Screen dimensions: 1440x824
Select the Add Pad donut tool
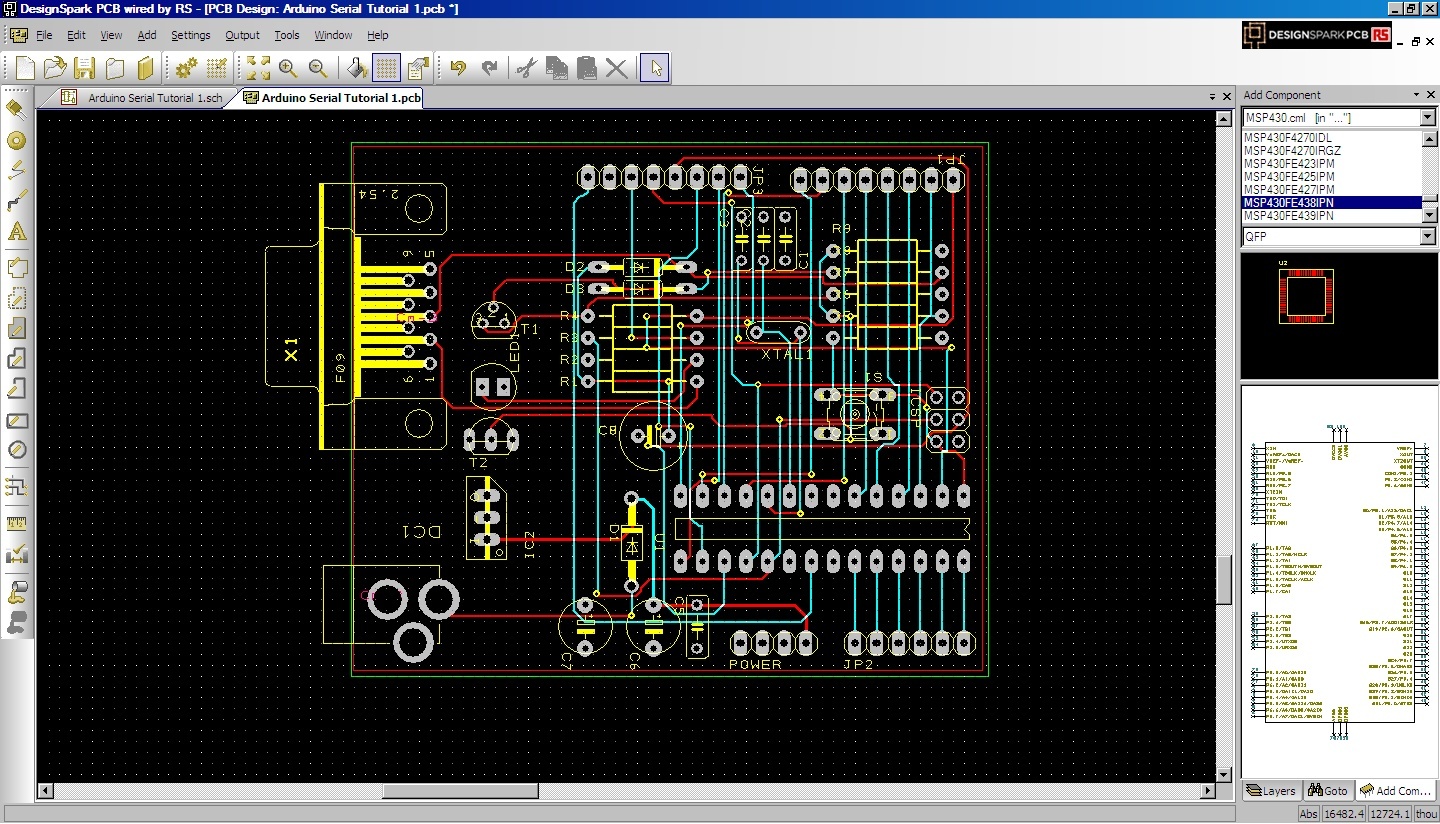(x=16, y=140)
